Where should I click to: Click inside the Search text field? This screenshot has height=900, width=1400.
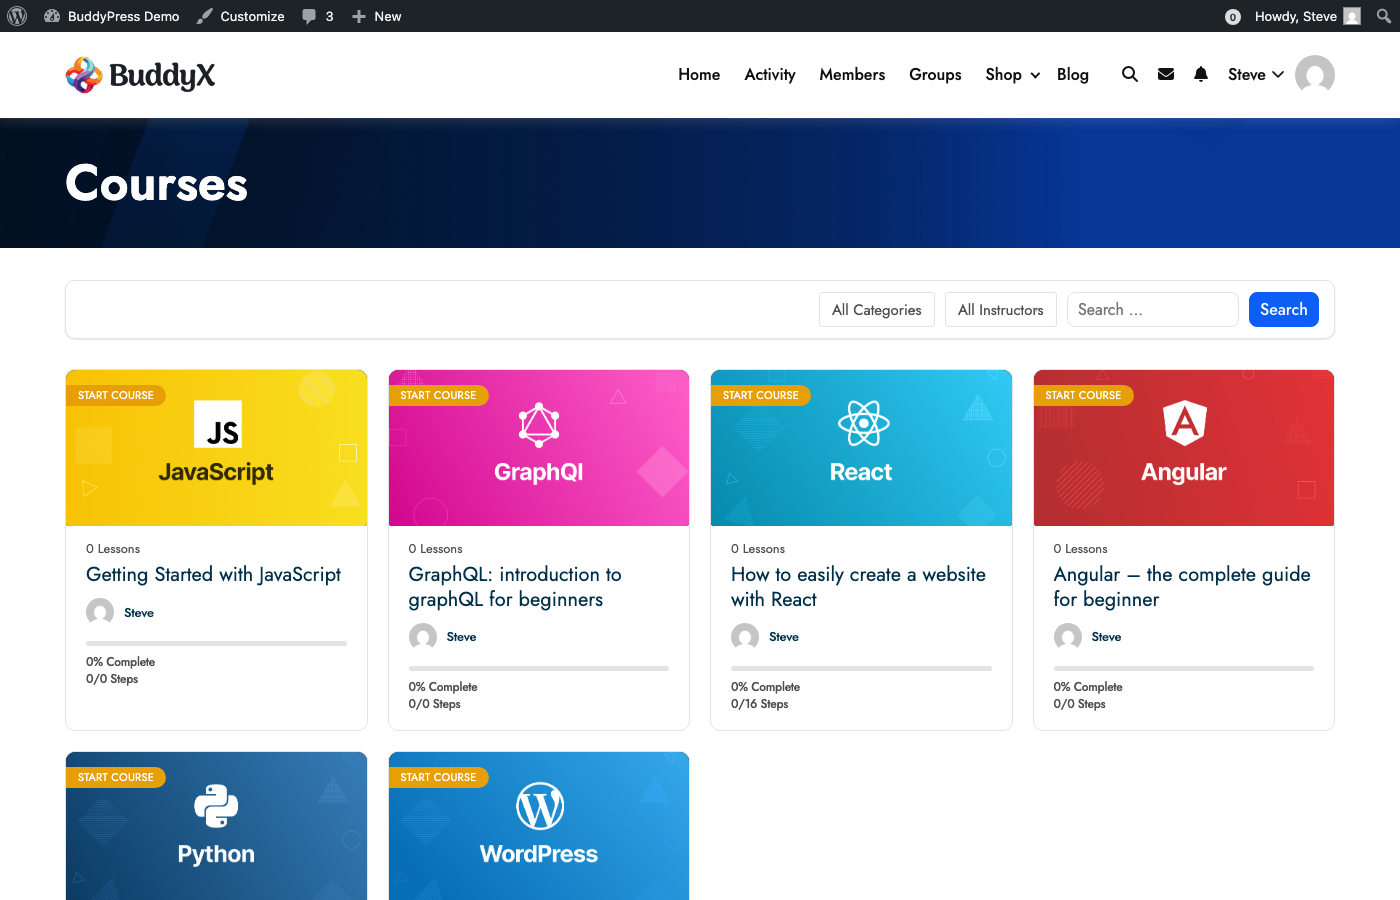[x=1152, y=309]
